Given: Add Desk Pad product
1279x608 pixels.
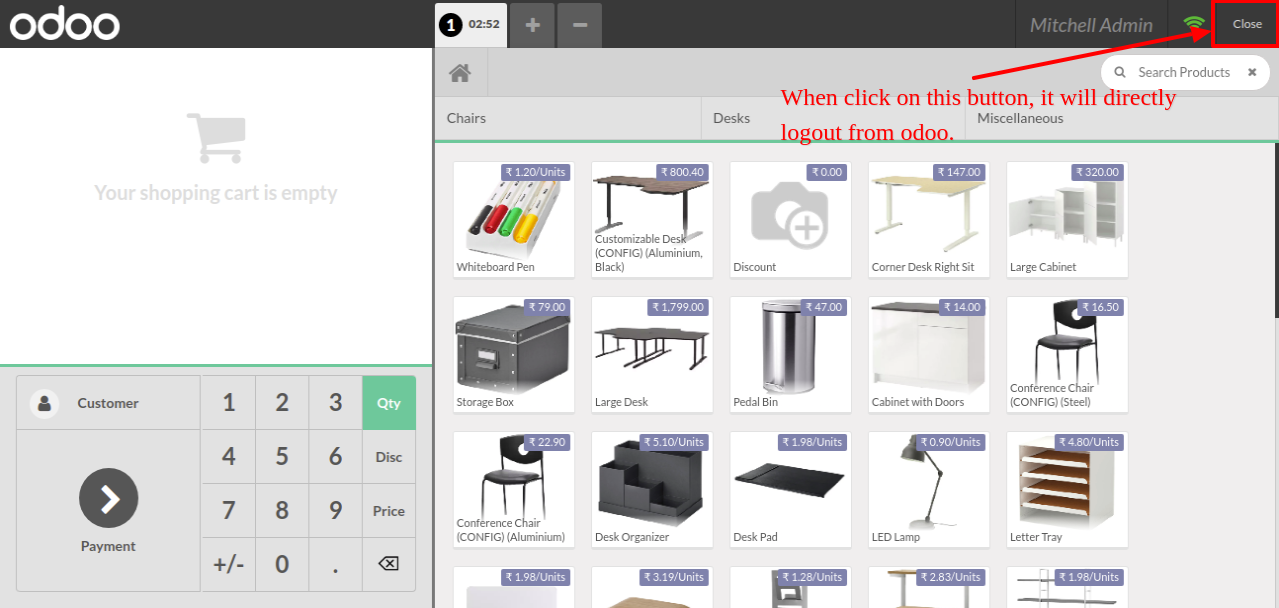Looking at the screenshot, I should [791, 489].
